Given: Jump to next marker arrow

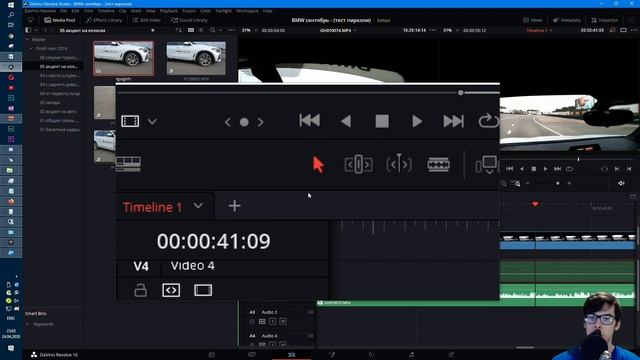Looking at the screenshot, I should click(x=260, y=122).
